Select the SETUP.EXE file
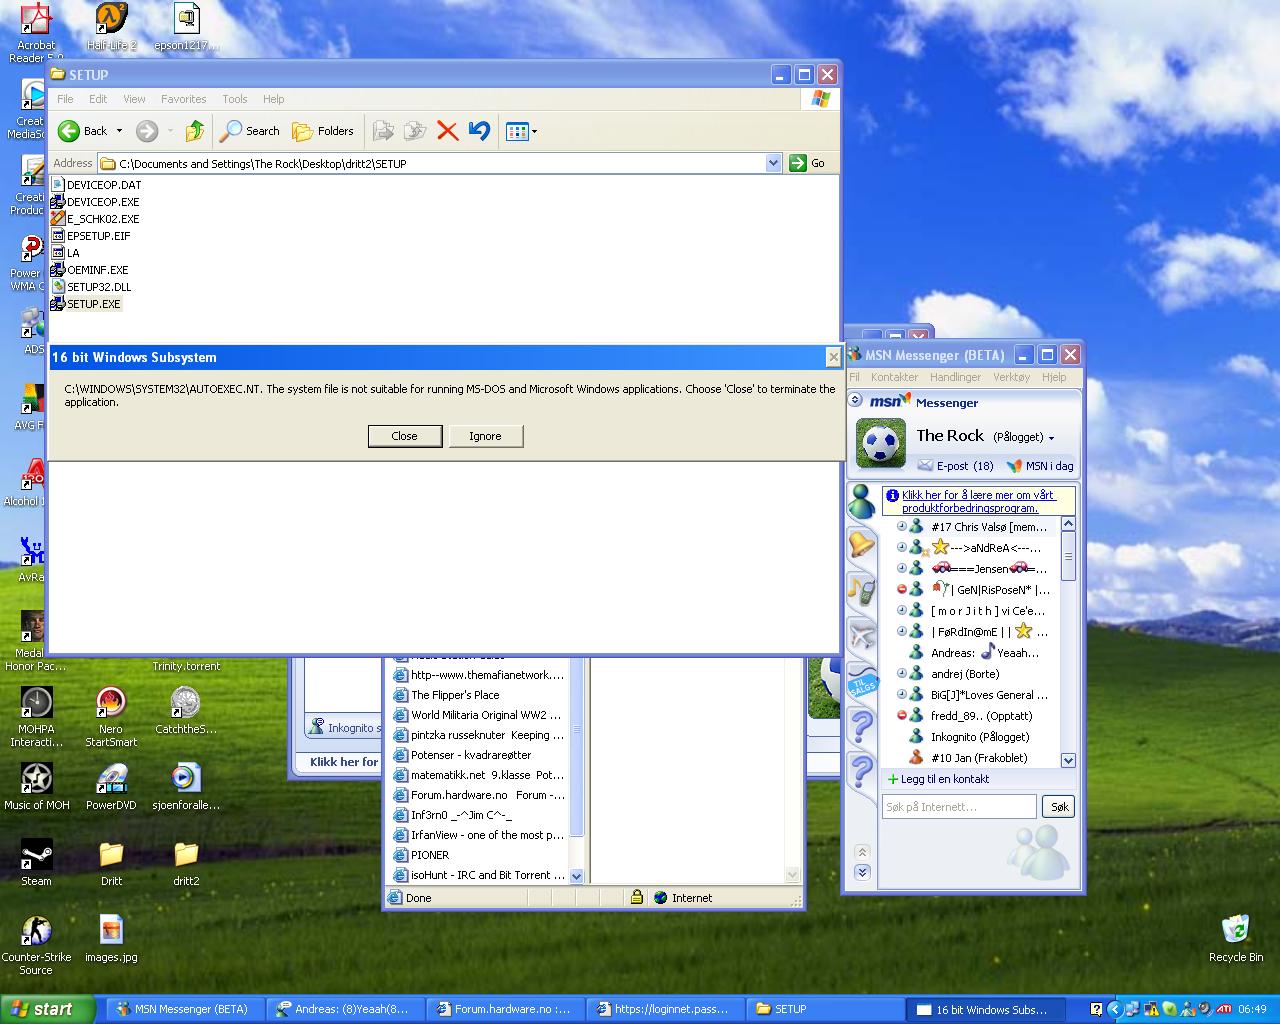1280x1024 pixels. click(x=86, y=304)
